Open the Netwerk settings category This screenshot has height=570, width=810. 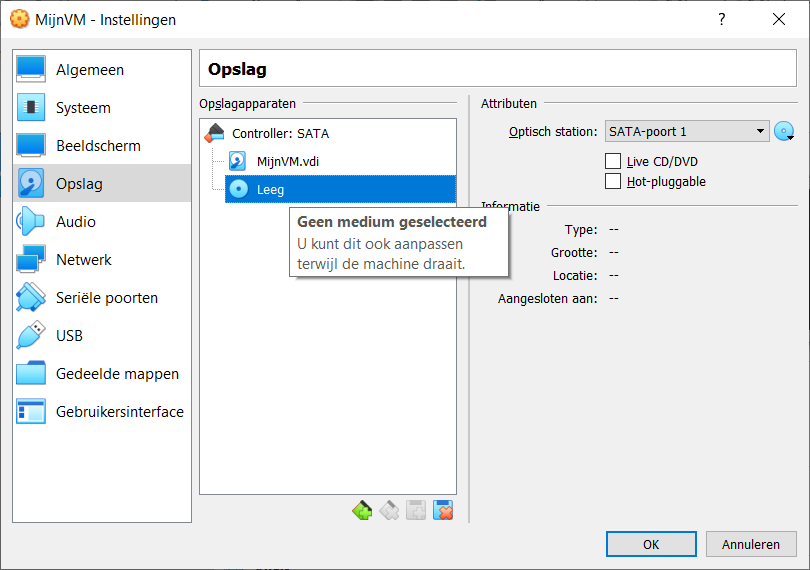click(84, 260)
